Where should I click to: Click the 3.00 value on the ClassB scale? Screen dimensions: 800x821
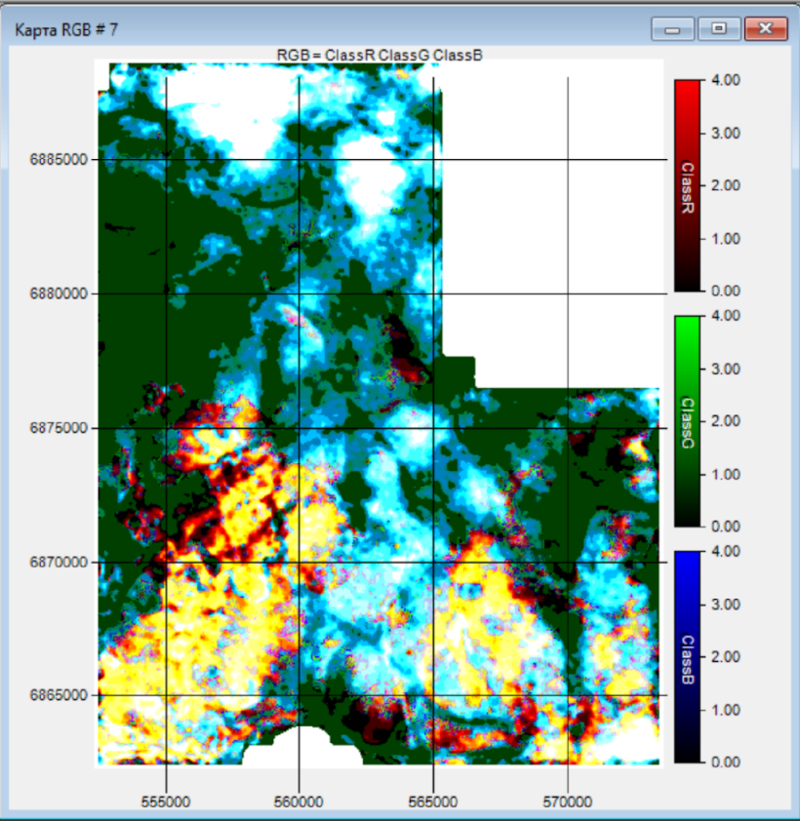(726, 604)
